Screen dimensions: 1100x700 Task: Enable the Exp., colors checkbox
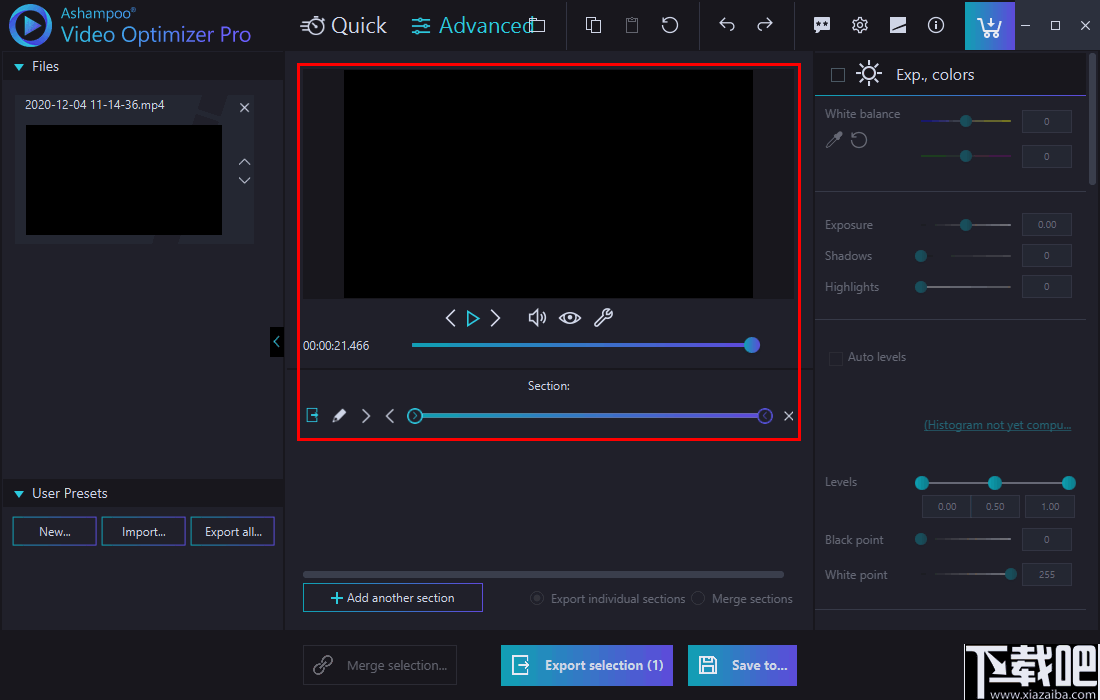tap(837, 73)
